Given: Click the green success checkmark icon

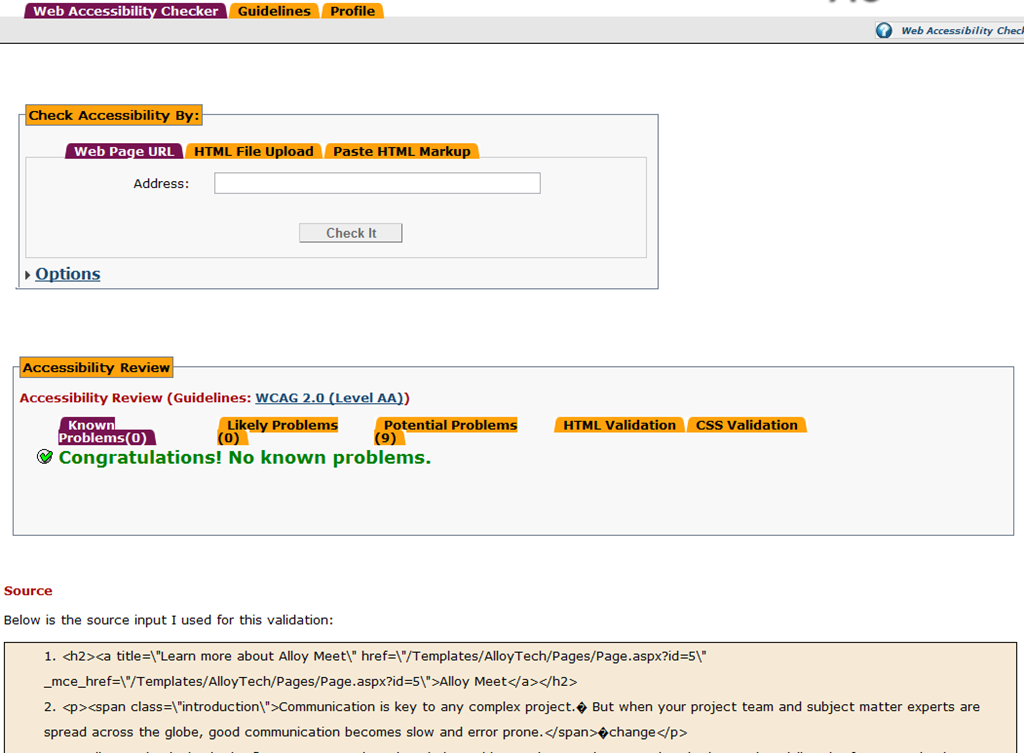Looking at the screenshot, I should [x=44, y=457].
